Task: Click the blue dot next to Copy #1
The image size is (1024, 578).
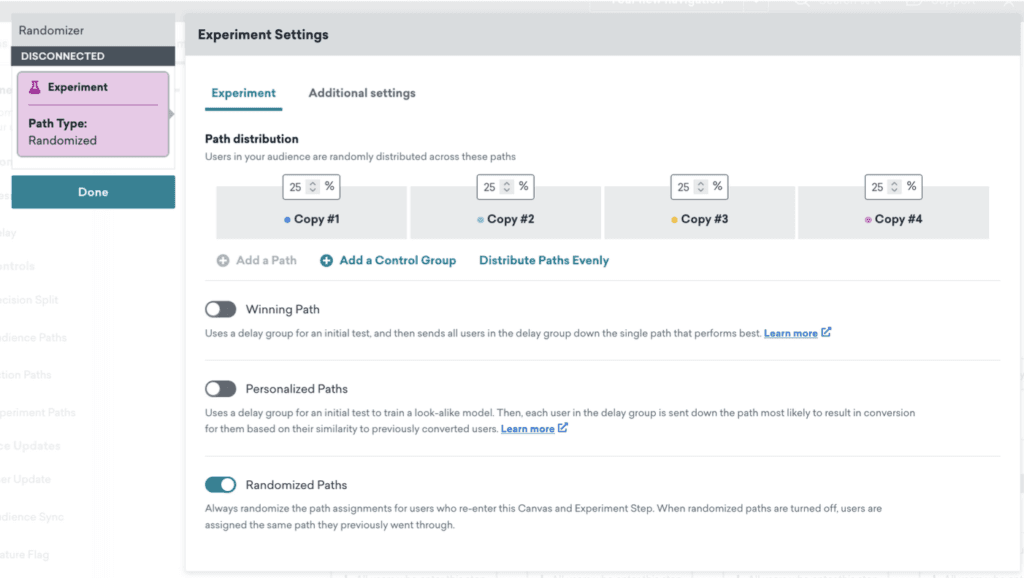Action: point(288,220)
